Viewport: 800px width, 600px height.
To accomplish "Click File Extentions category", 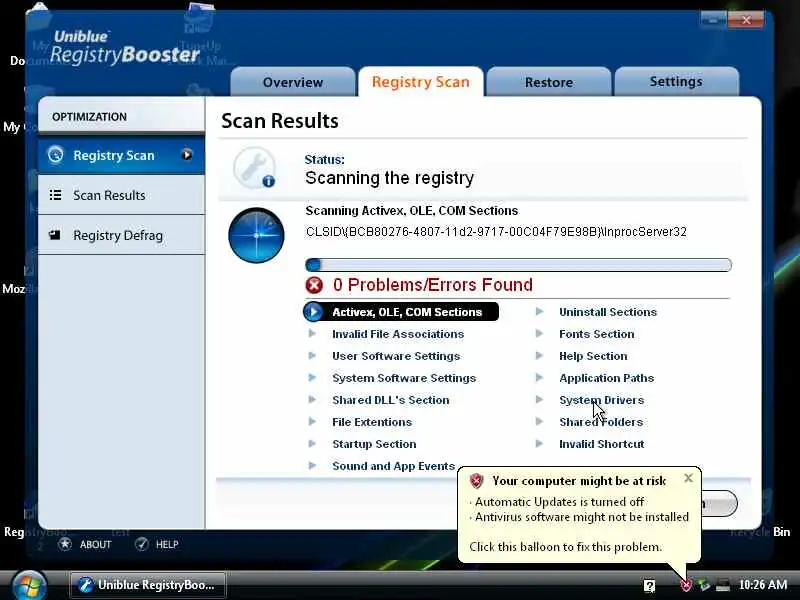I will [372, 422].
